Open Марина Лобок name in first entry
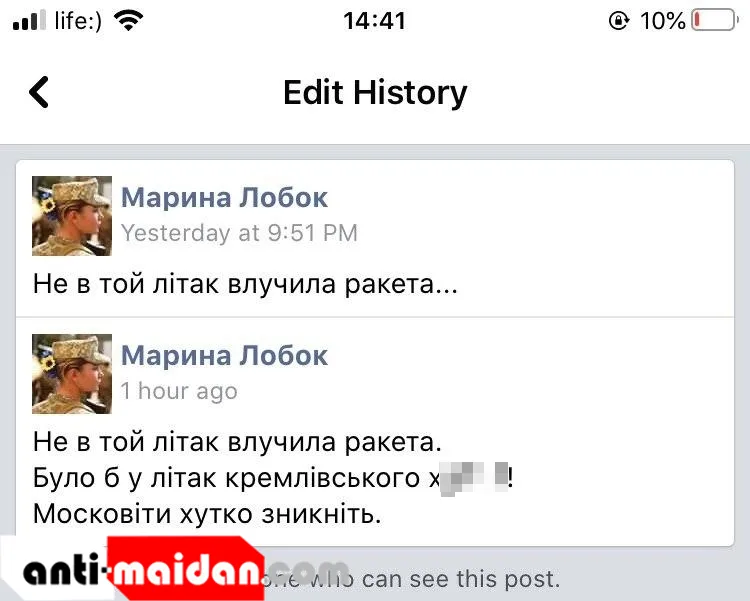 (x=224, y=197)
